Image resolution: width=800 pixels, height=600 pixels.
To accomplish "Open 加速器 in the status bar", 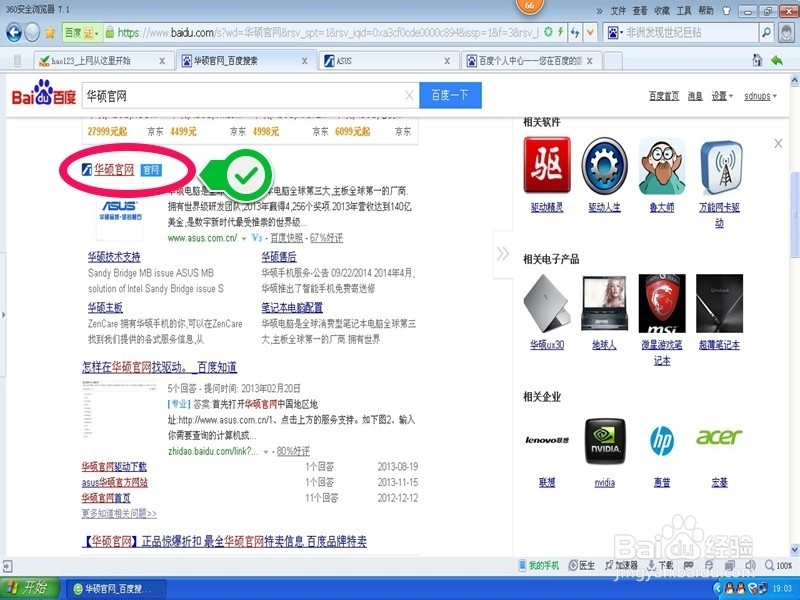I will point(621,565).
